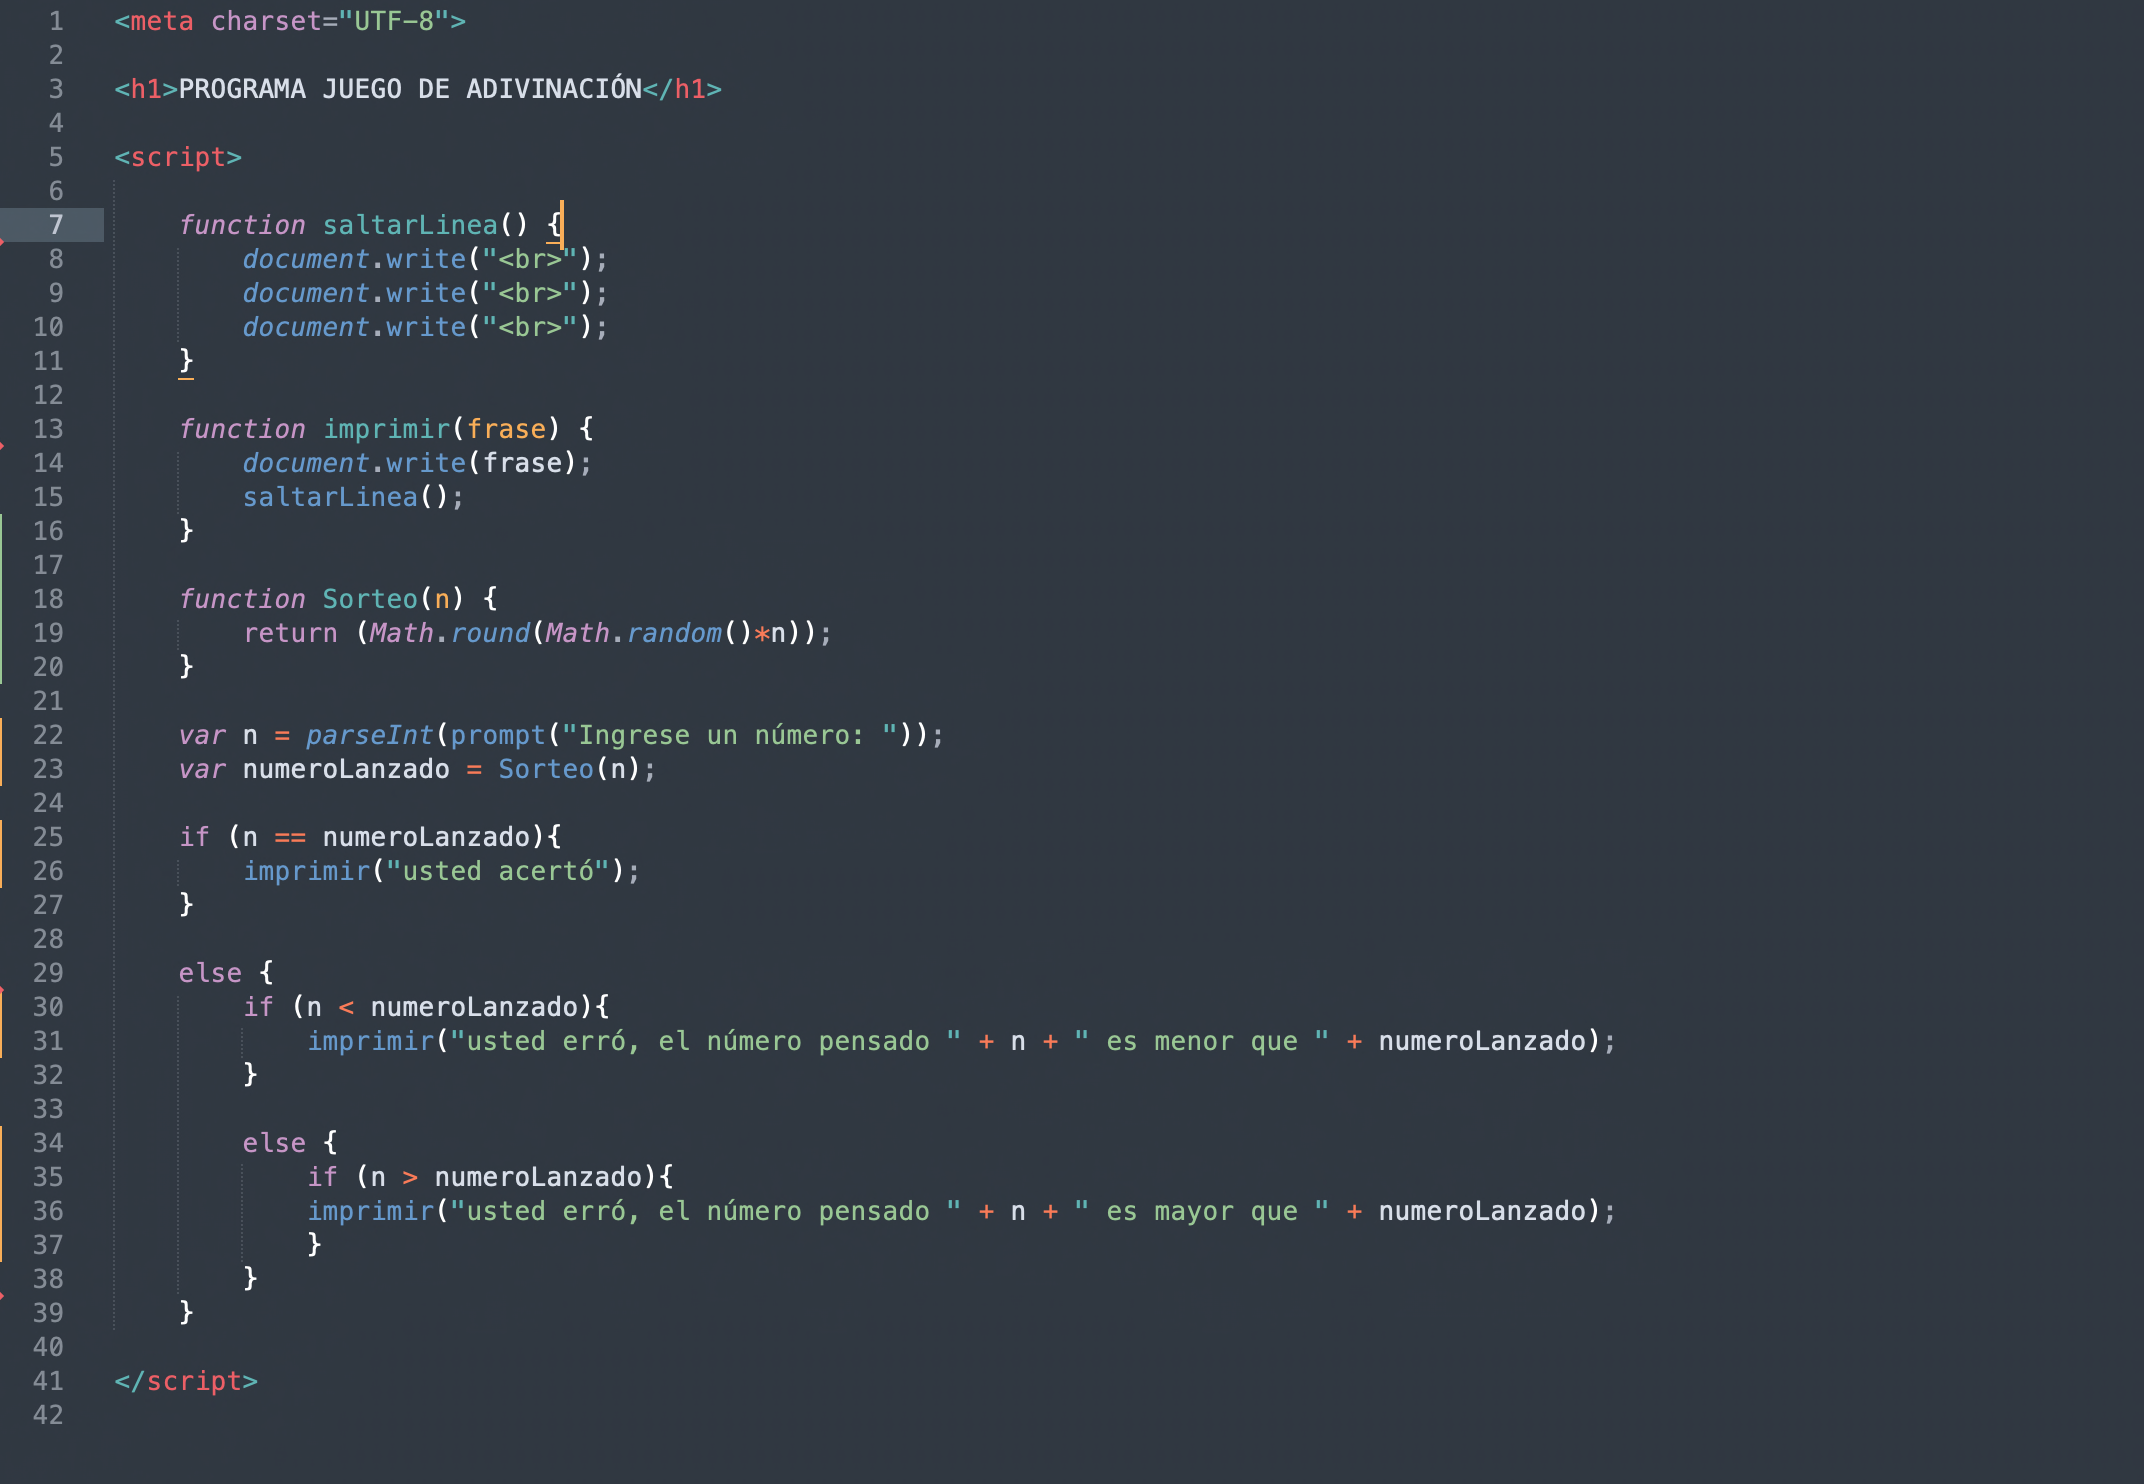
Task: Click parseInt on line 22
Action: [x=370, y=735]
